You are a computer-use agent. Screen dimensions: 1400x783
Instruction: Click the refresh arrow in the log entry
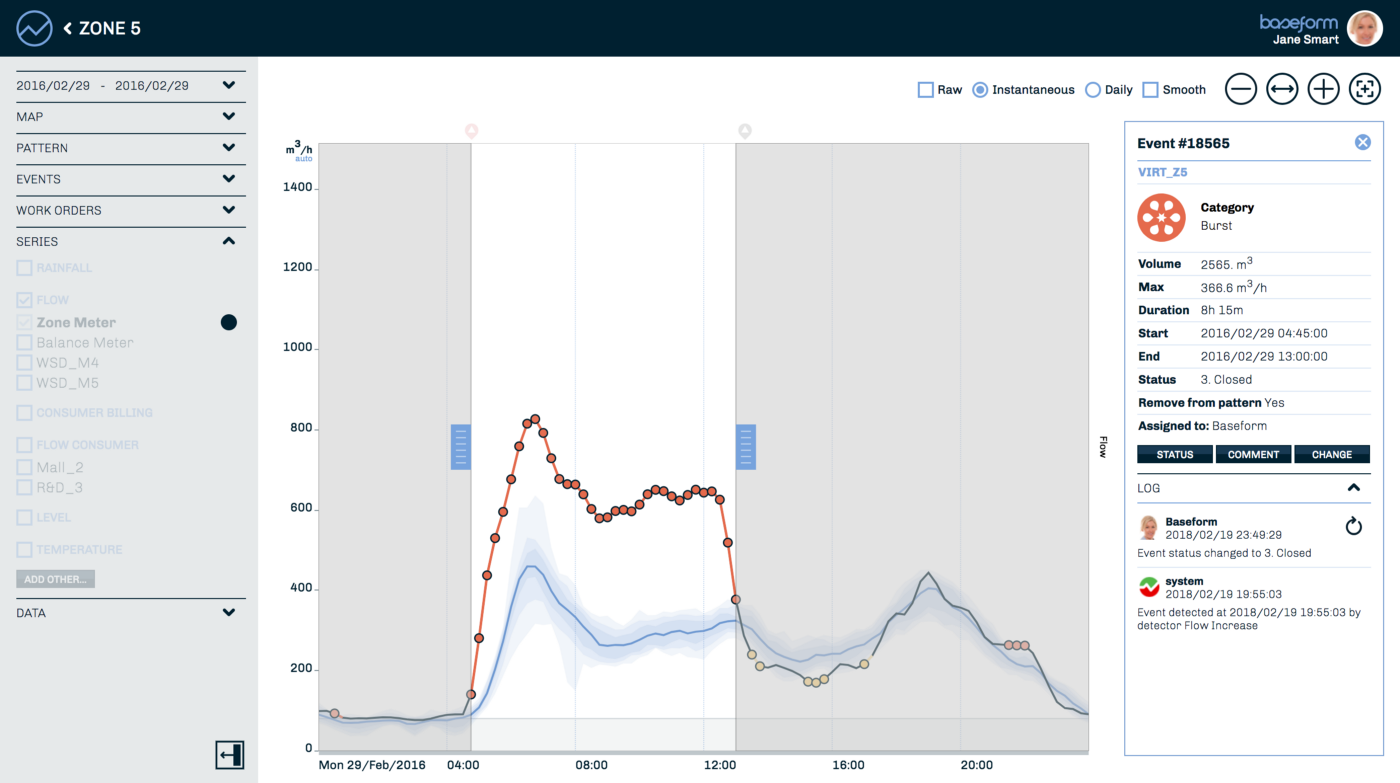coord(1353,526)
